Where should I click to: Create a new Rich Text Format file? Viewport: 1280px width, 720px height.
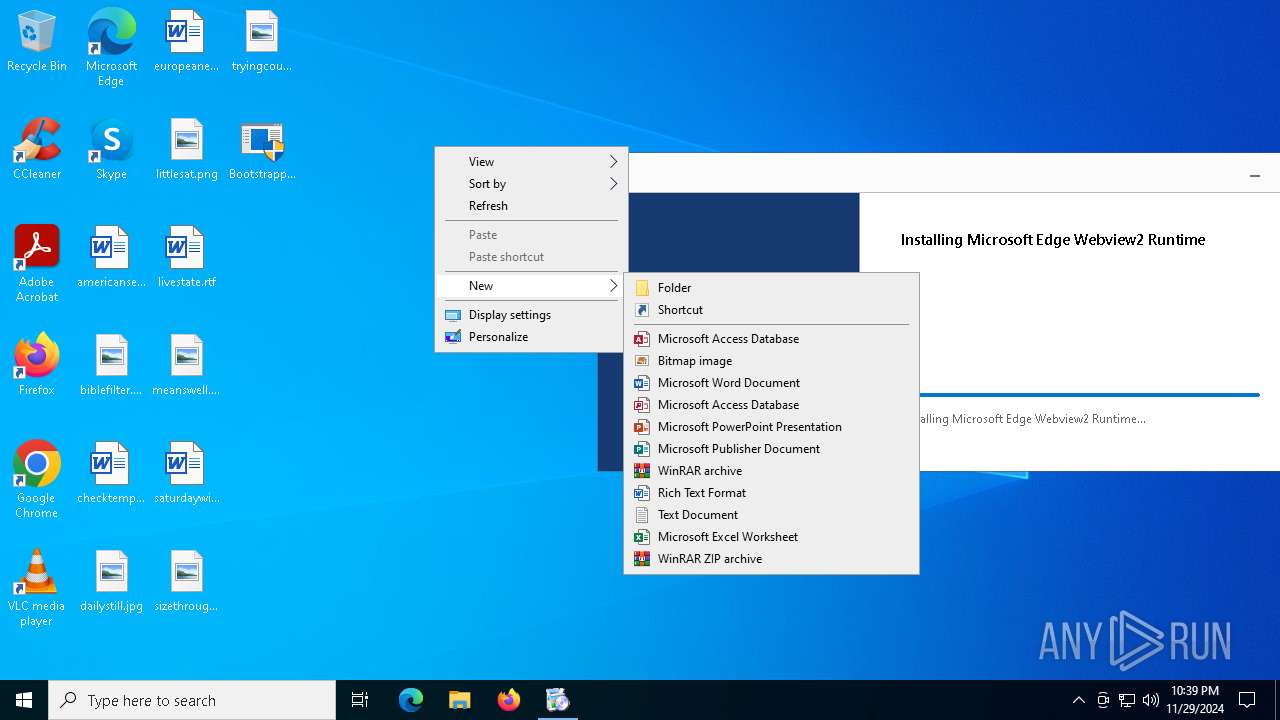click(x=771, y=493)
